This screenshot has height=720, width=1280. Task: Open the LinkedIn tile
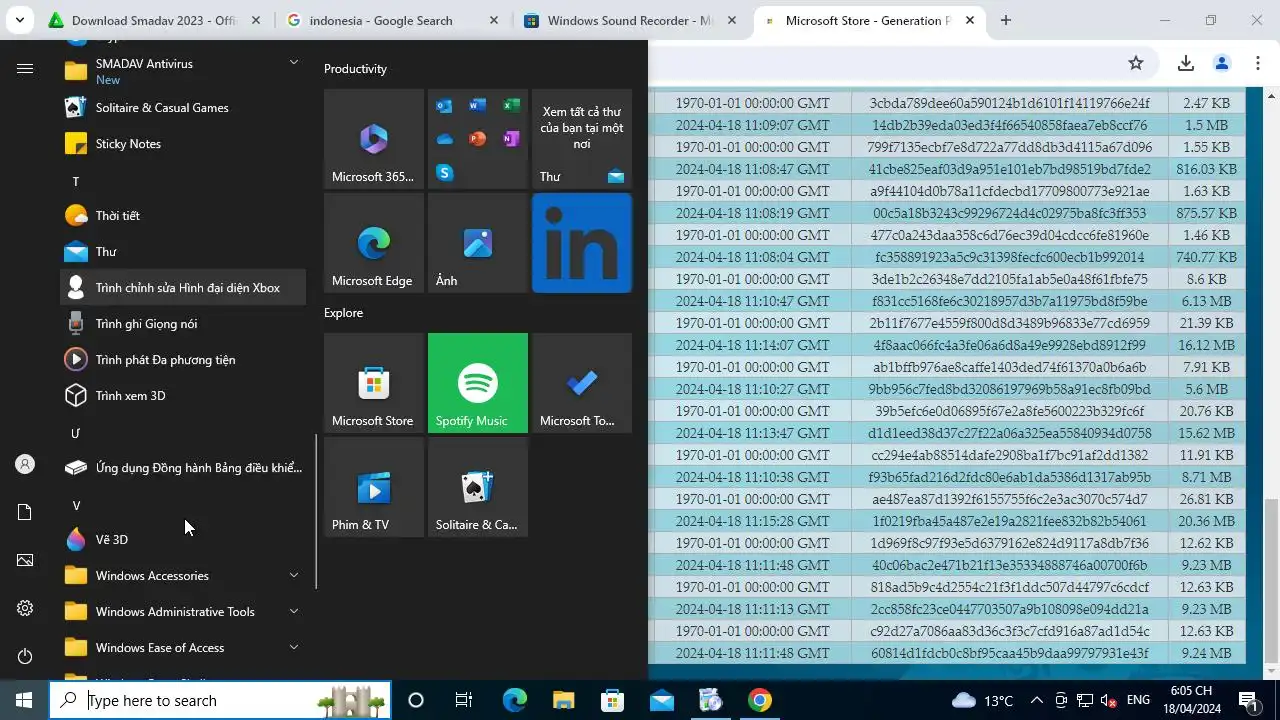click(x=582, y=243)
